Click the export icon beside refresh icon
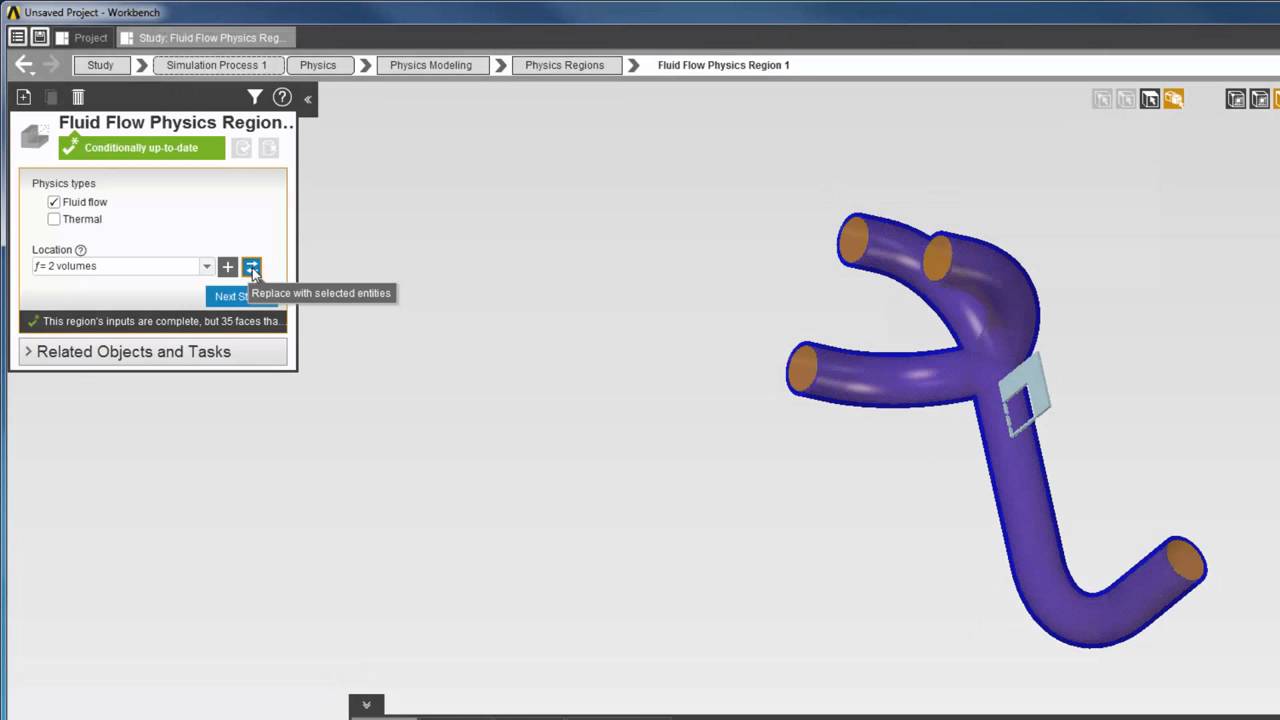Image resolution: width=1280 pixels, height=720 pixels. [268, 148]
